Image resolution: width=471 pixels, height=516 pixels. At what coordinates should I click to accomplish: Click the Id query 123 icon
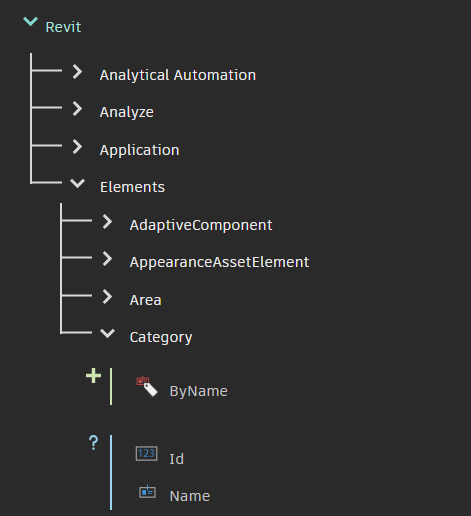click(147, 454)
